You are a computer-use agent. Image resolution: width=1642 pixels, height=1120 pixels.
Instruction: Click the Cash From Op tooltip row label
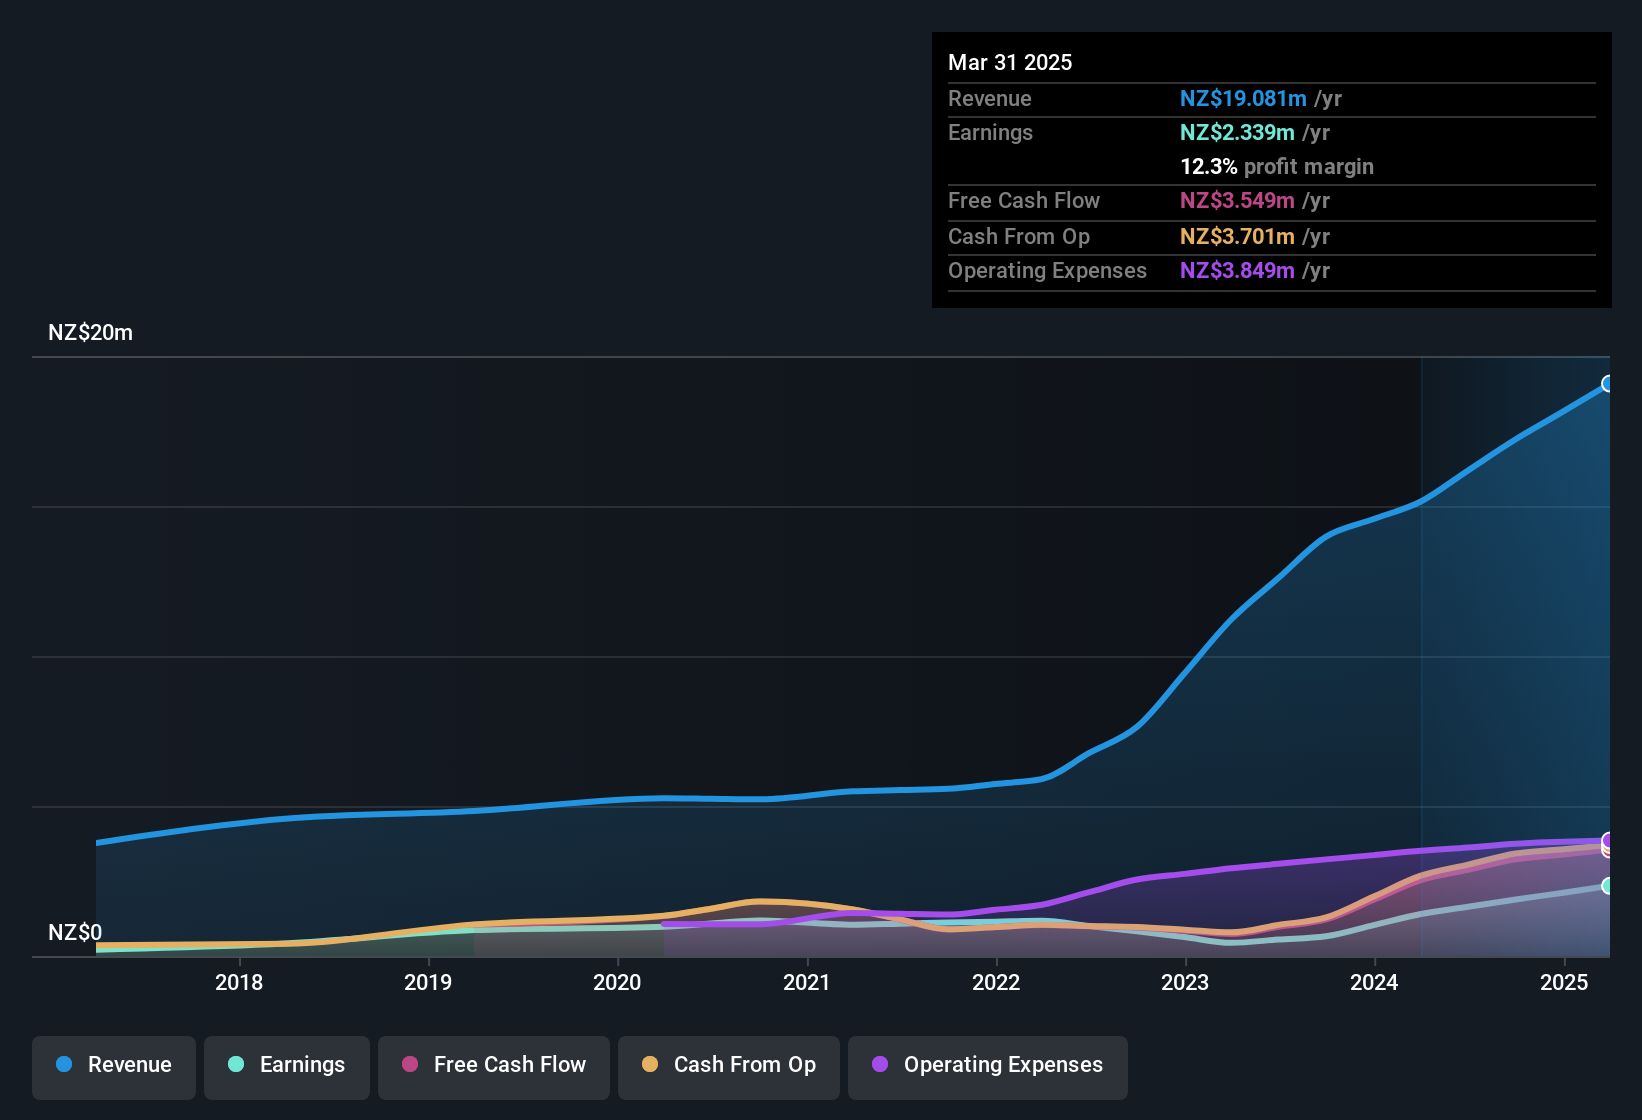point(1019,237)
